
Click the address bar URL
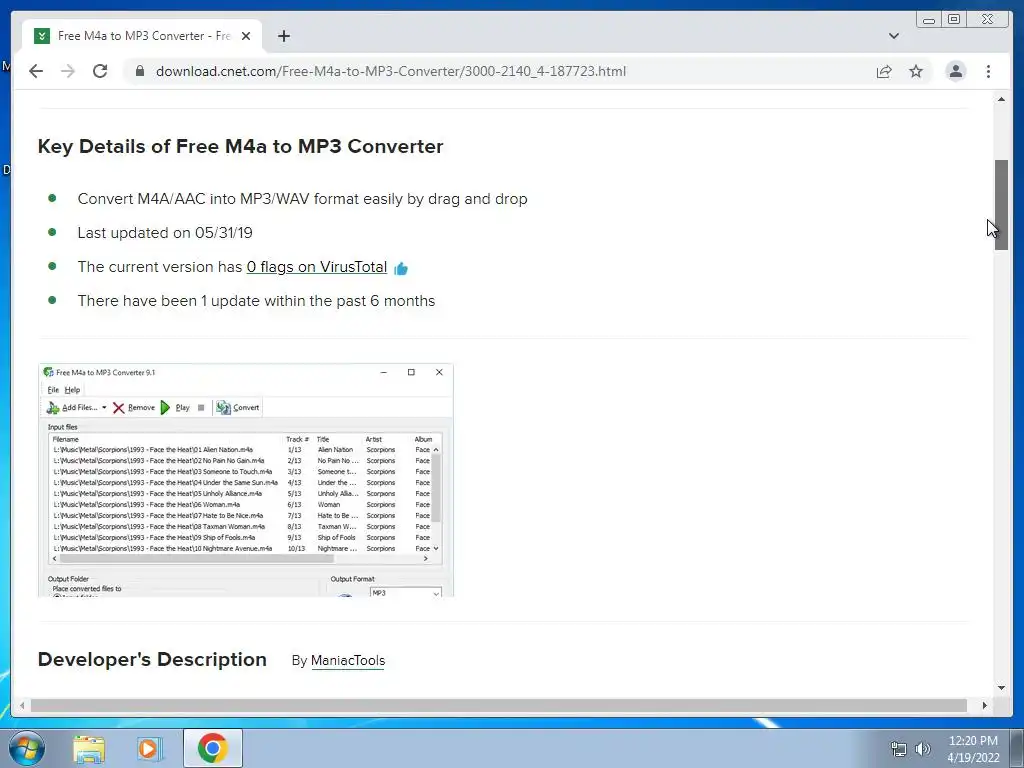pos(391,71)
